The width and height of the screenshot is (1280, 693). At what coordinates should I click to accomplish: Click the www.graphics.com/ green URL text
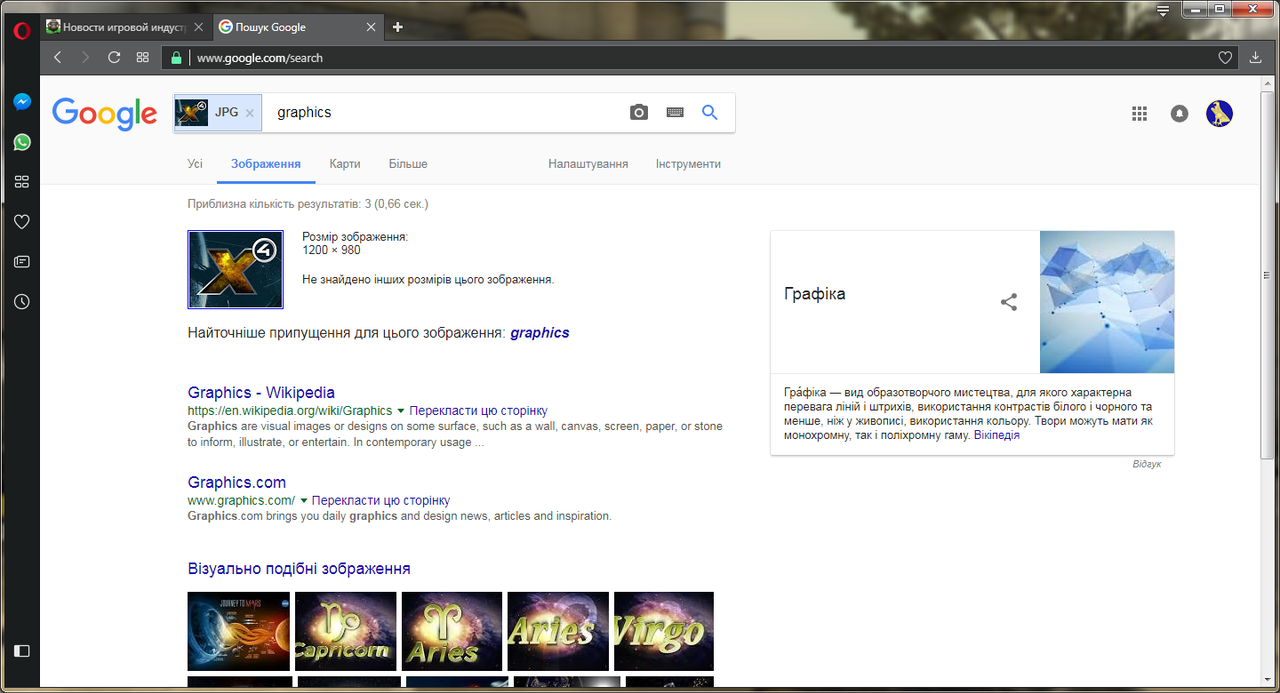click(x=241, y=500)
